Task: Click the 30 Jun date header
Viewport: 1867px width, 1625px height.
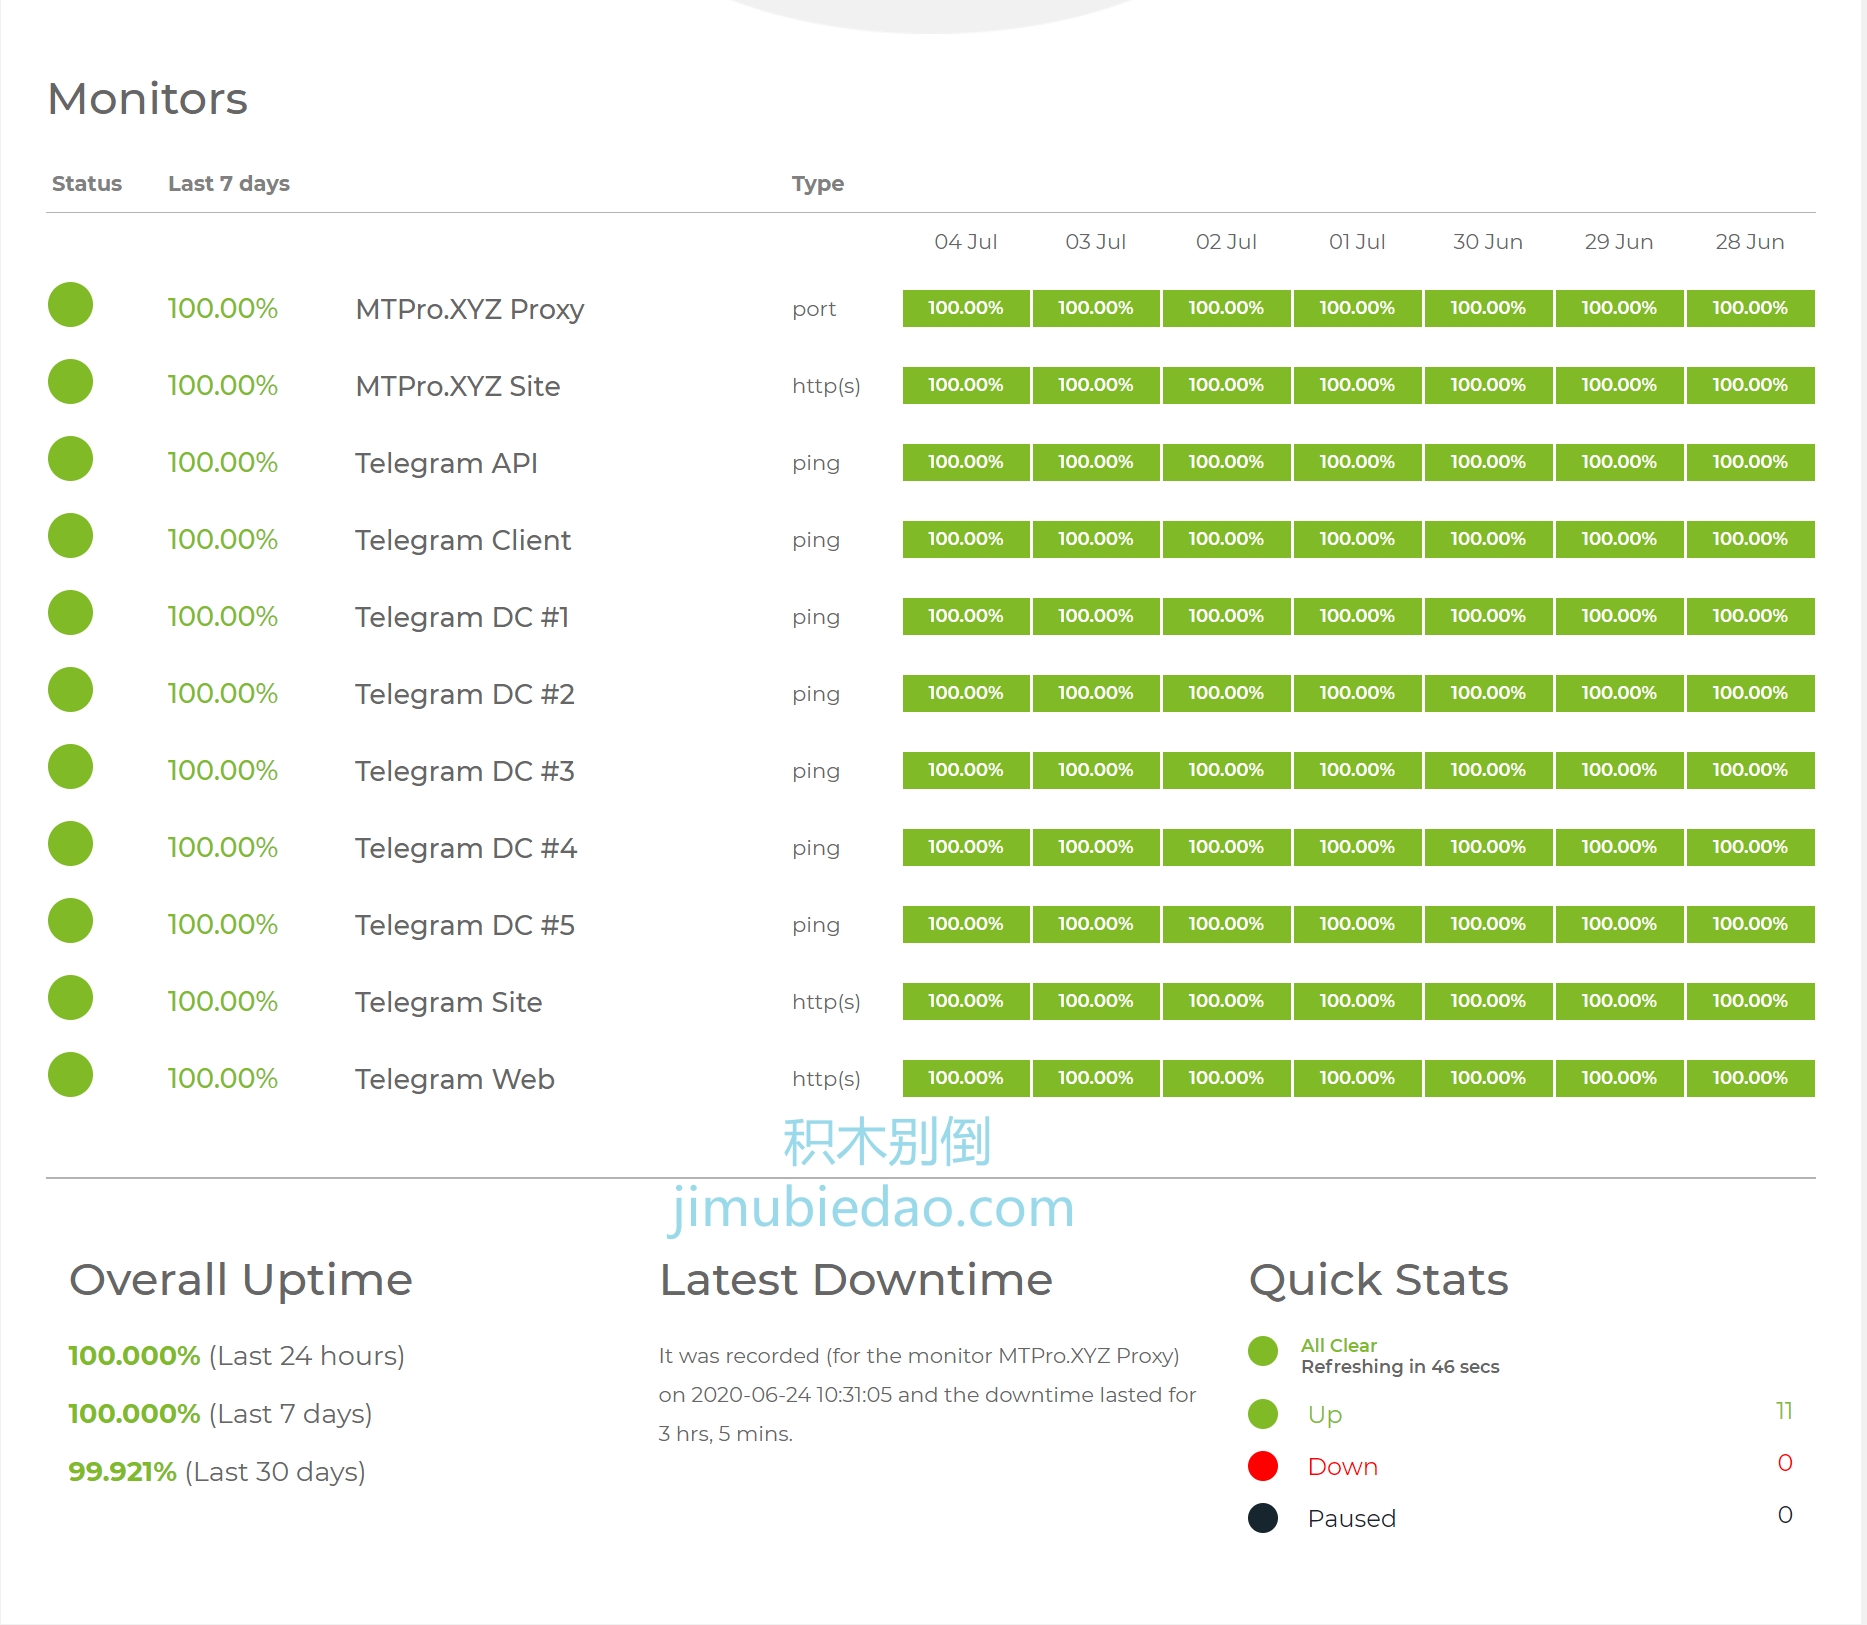Action: 1488,242
